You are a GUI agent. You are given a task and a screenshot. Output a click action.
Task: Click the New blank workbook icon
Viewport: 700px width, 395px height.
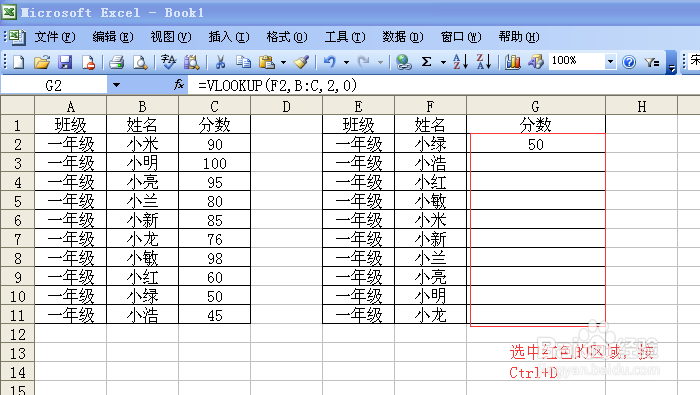tap(18, 62)
